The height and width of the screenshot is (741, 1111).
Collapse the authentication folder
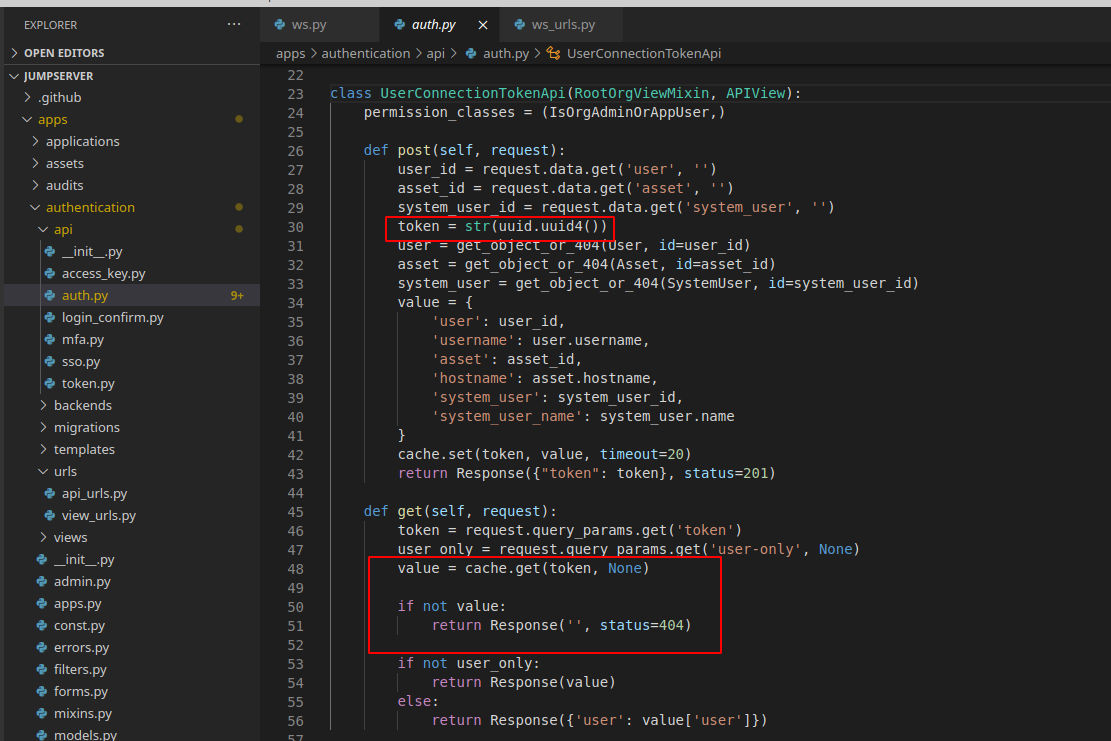[x=90, y=207]
